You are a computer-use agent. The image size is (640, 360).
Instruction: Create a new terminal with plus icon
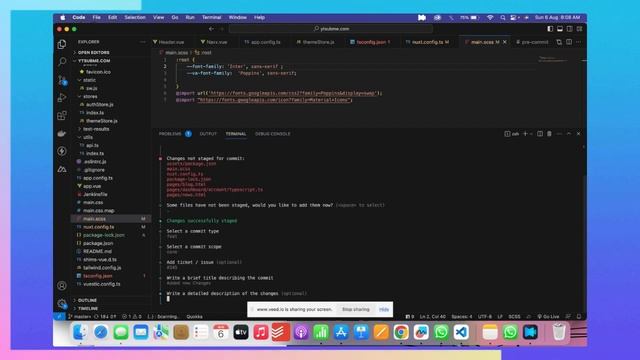point(525,134)
